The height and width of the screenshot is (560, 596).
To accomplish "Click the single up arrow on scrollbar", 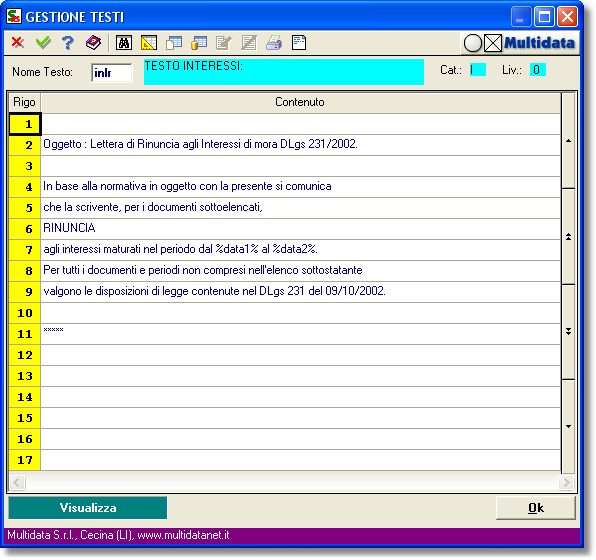I will [568, 141].
